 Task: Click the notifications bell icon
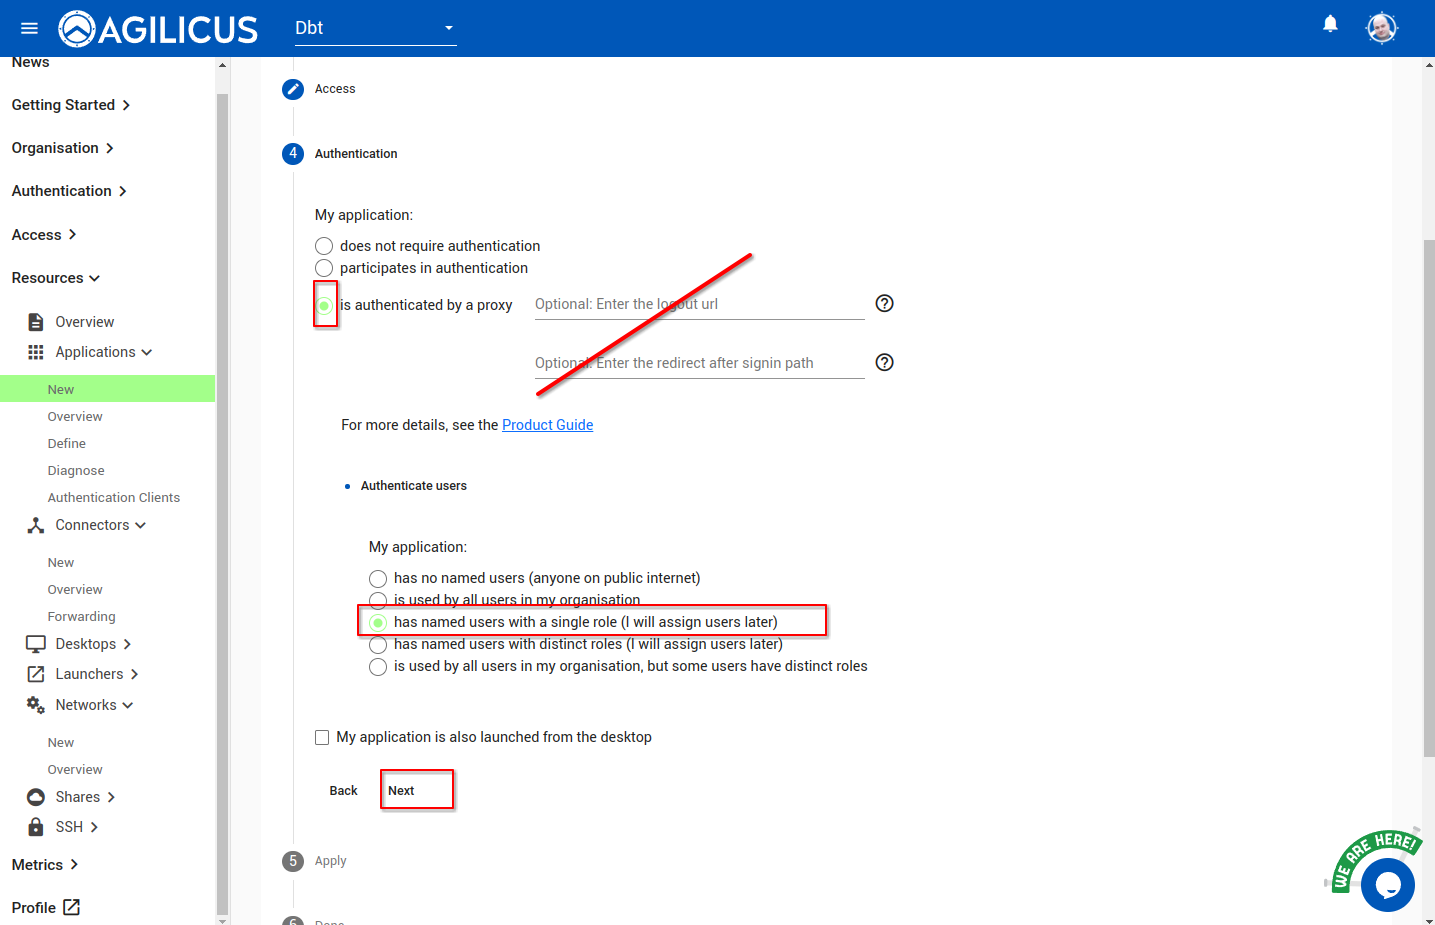[1330, 24]
